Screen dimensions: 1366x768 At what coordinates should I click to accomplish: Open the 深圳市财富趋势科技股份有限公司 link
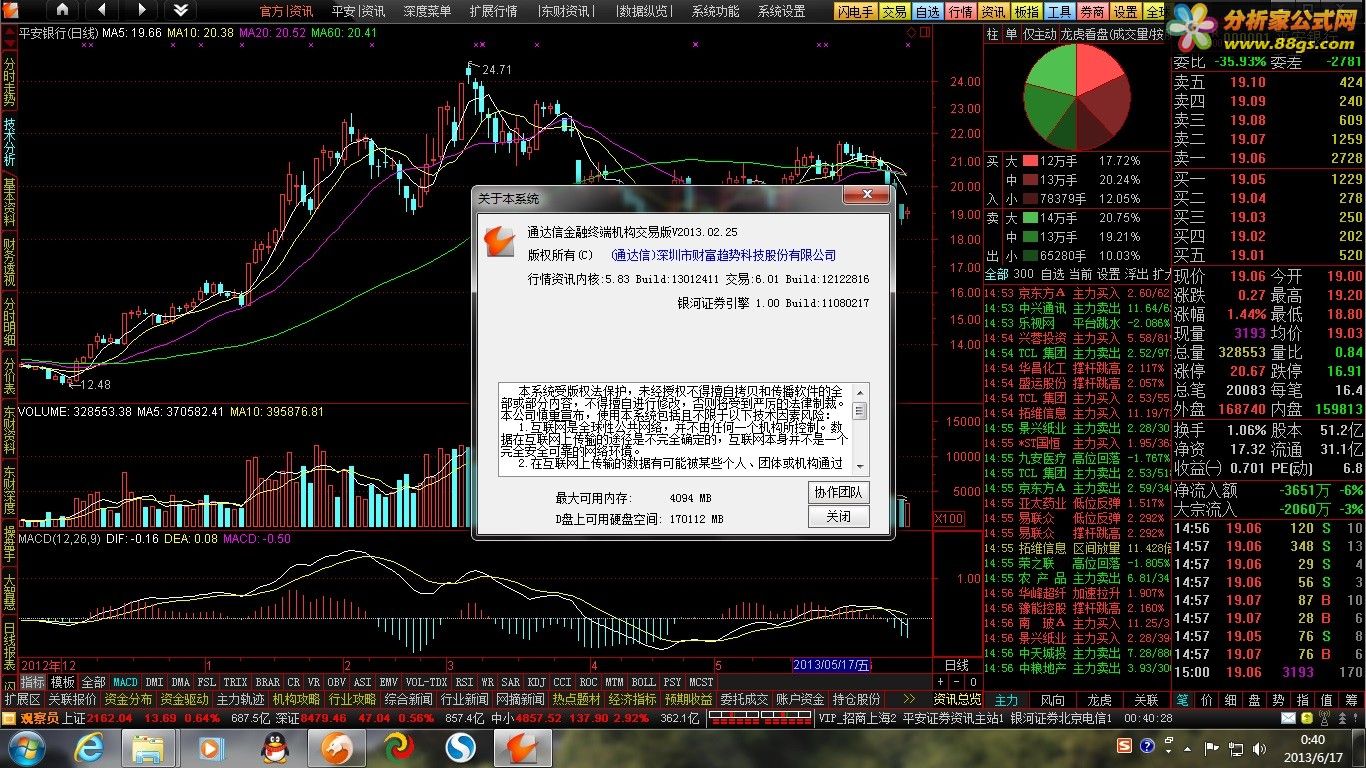(x=723, y=255)
